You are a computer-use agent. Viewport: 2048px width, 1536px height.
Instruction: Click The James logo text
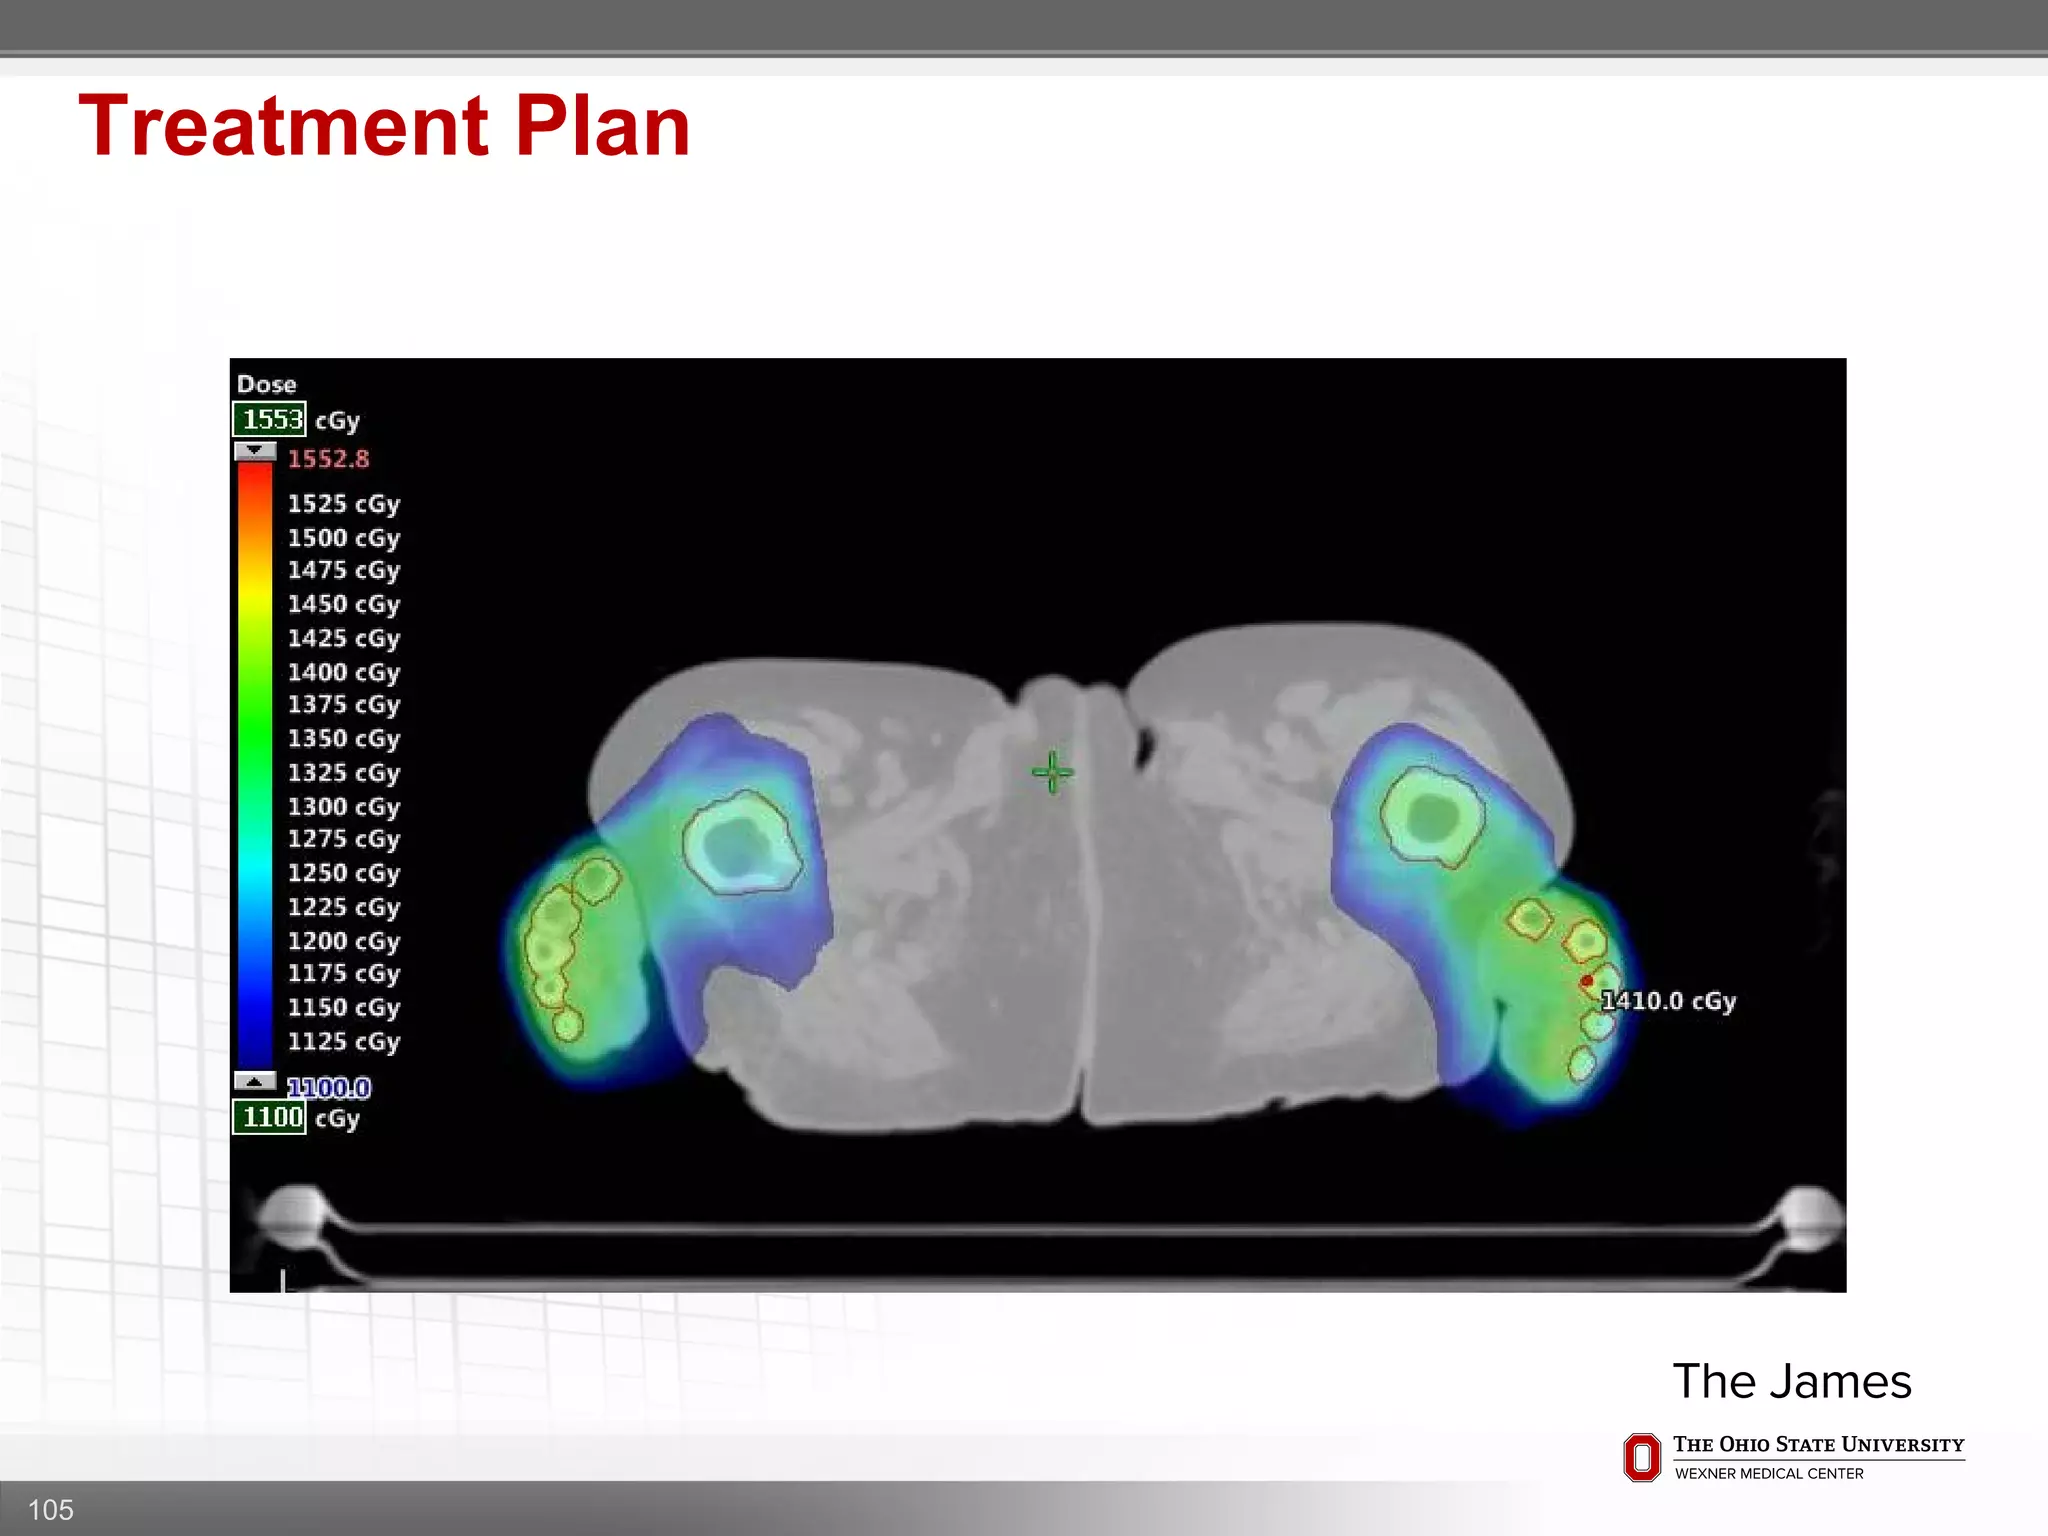1792,1381
